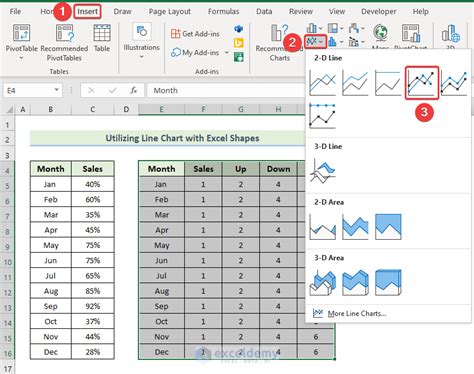Click the formula bar Cancel X button
Viewport: 474px width, 374px height.
(x=91, y=90)
